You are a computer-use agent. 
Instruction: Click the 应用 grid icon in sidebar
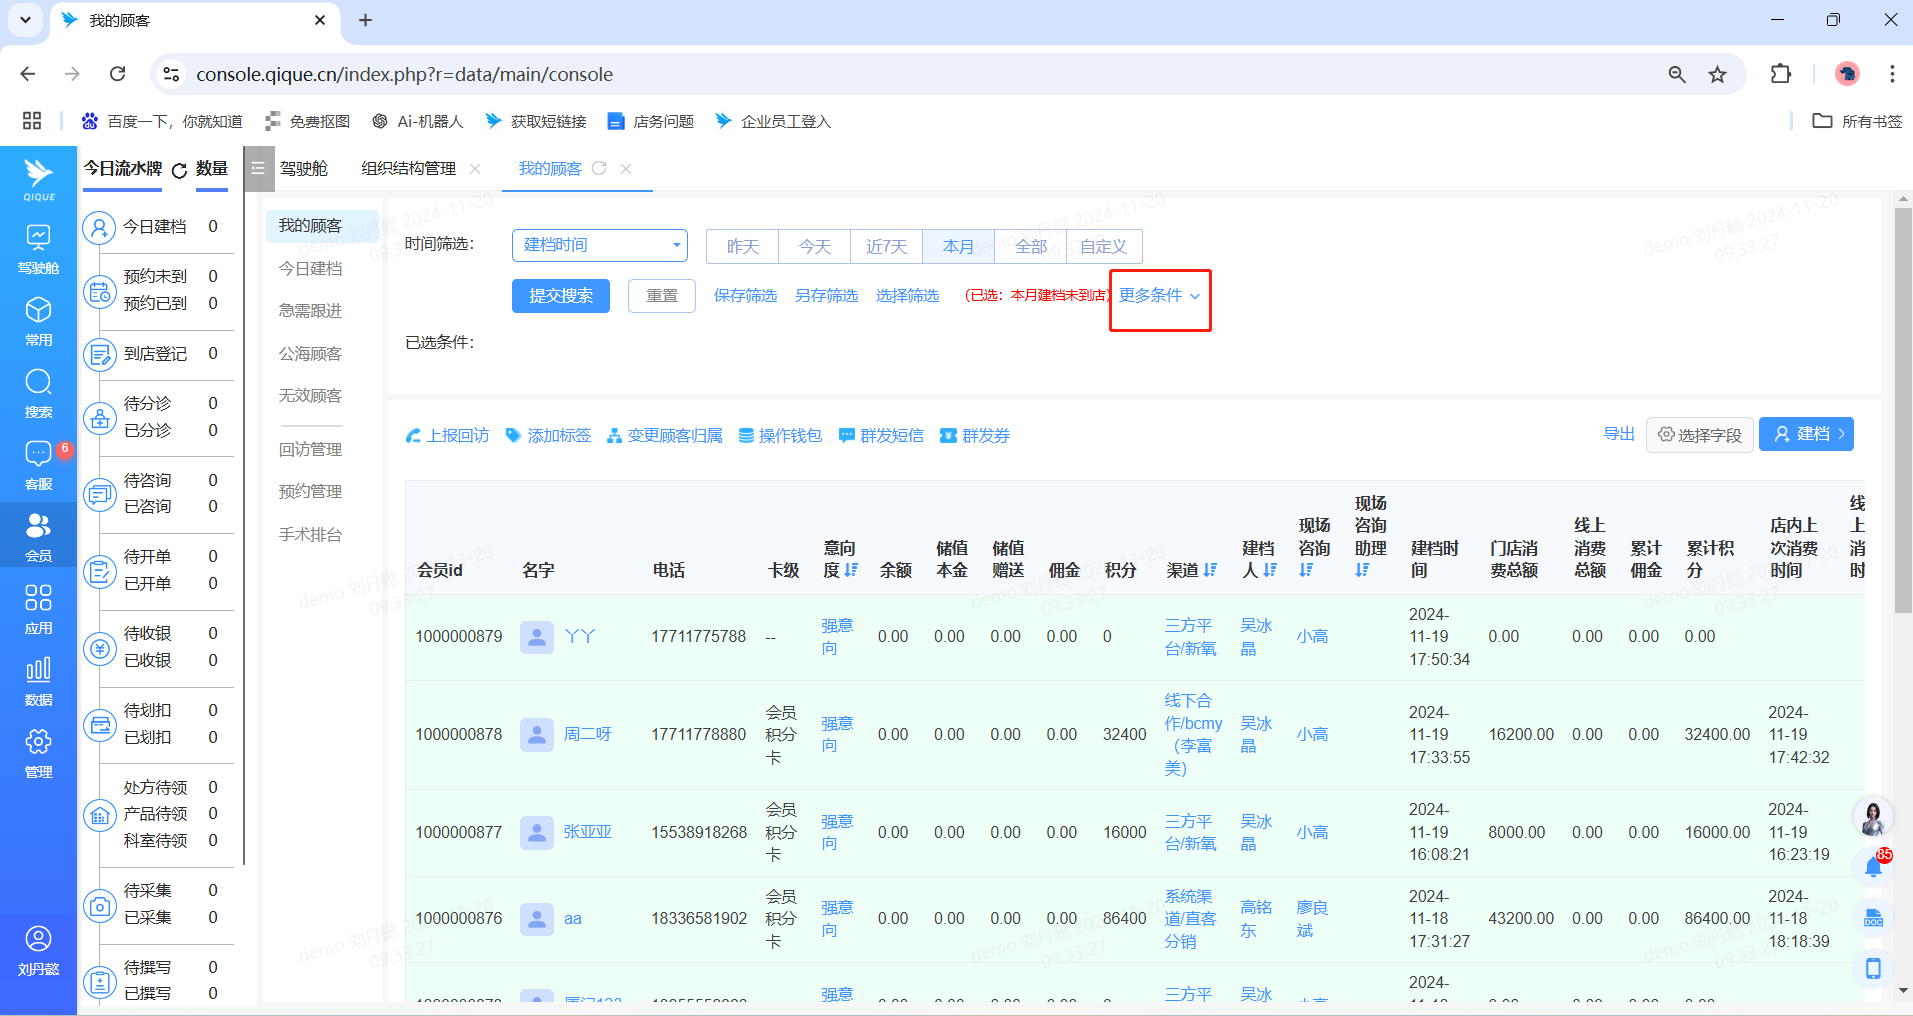[x=38, y=598]
